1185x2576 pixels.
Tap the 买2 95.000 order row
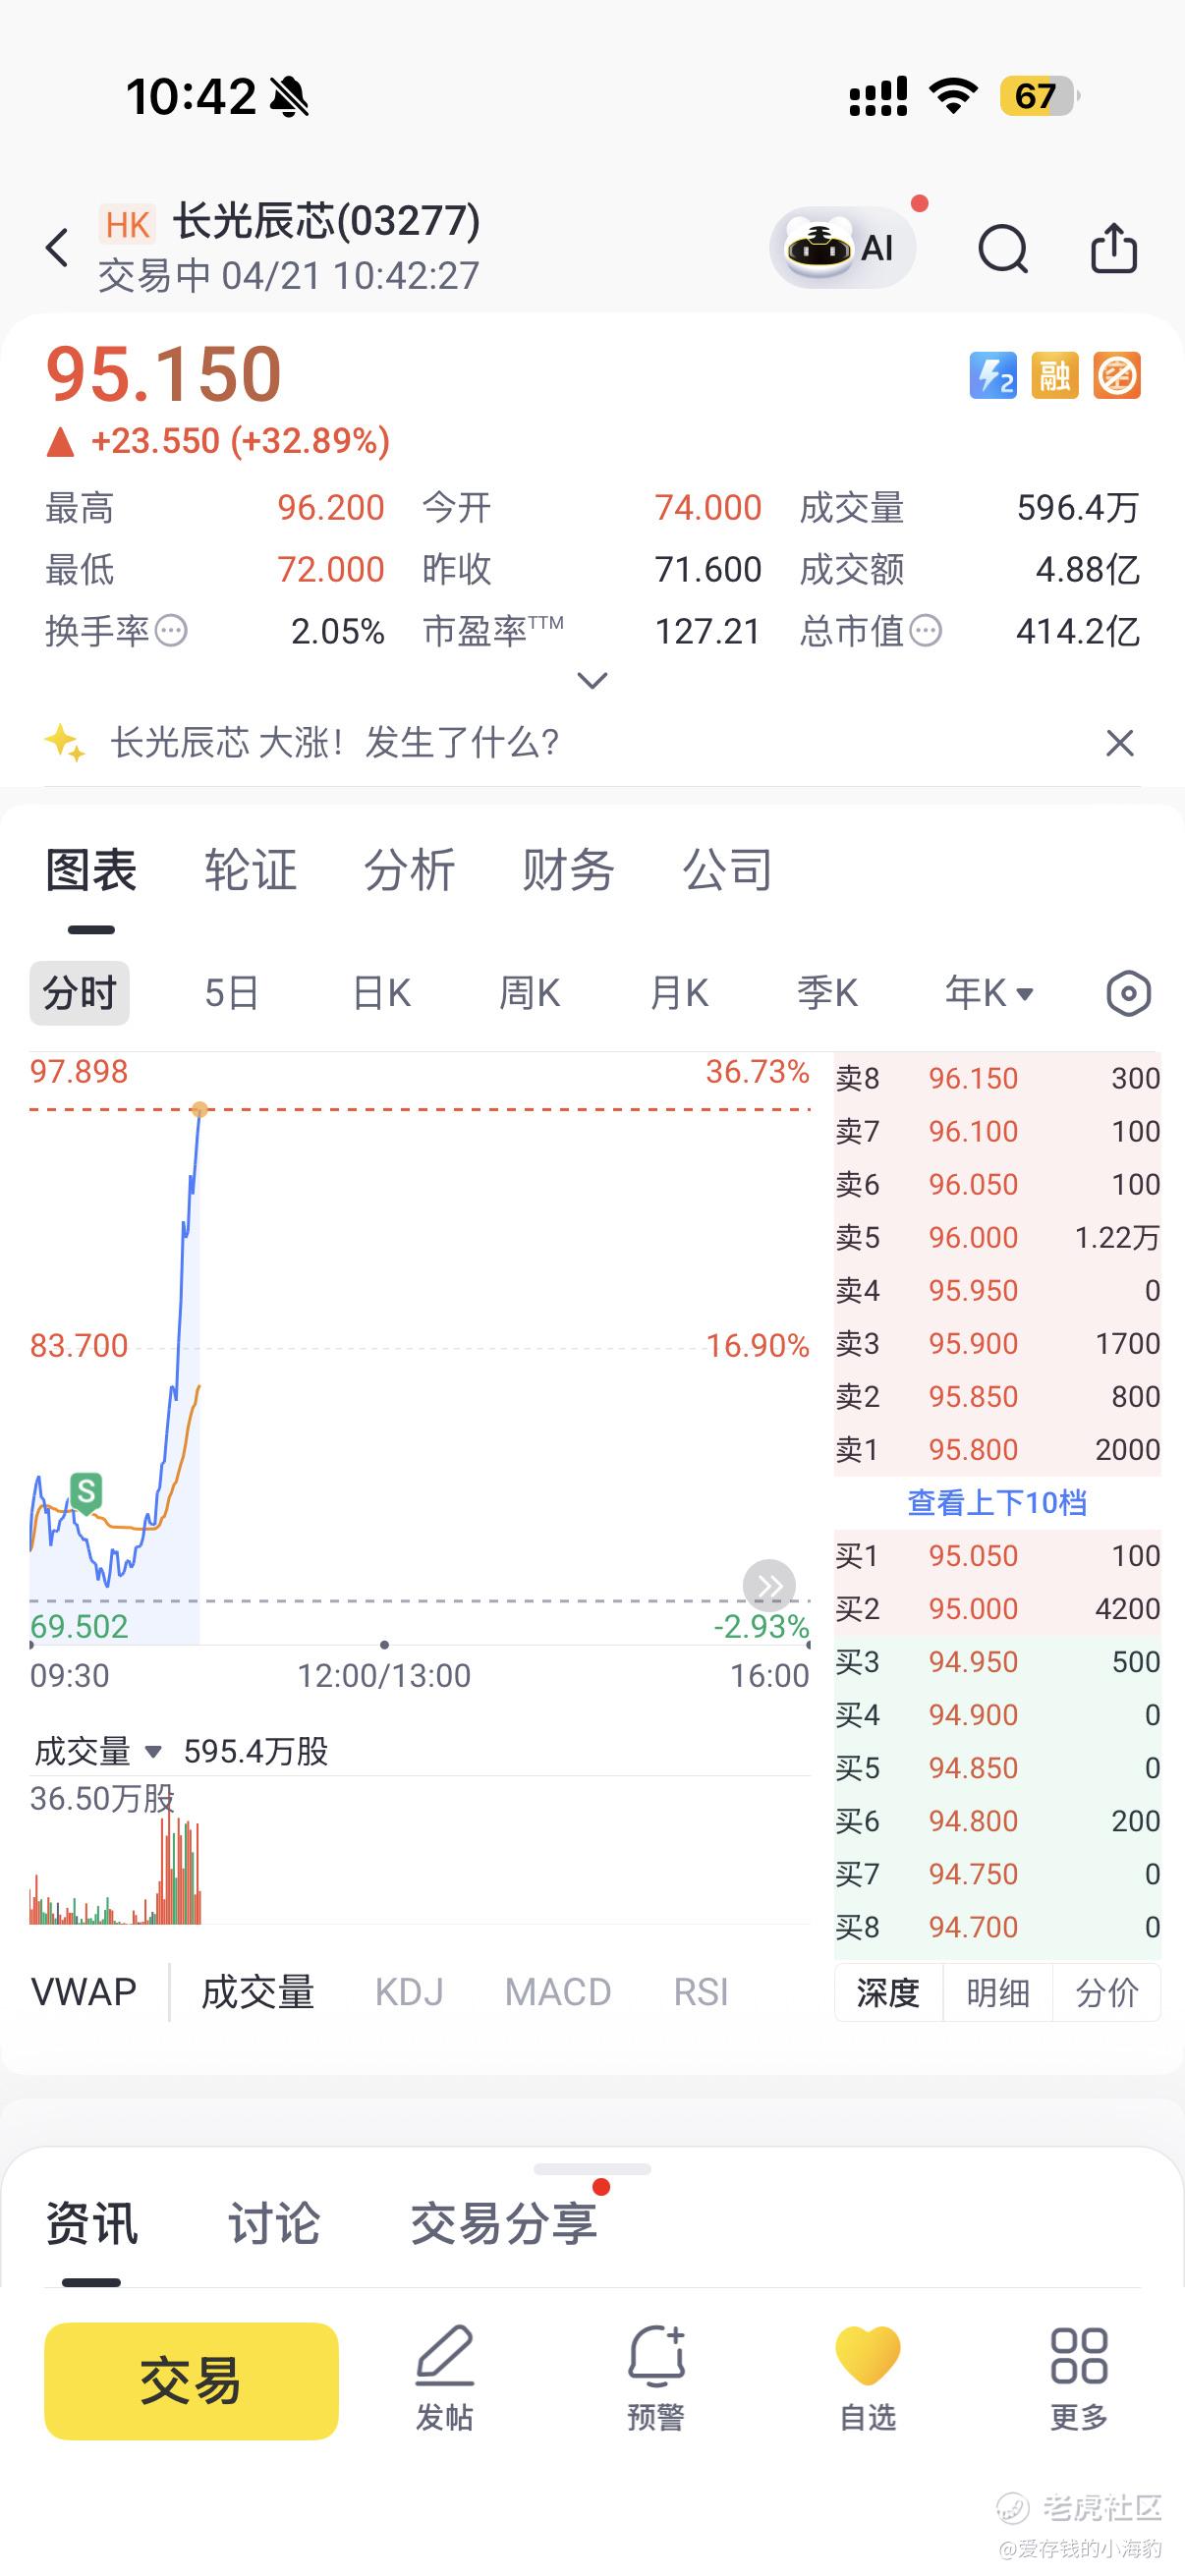tap(997, 1608)
